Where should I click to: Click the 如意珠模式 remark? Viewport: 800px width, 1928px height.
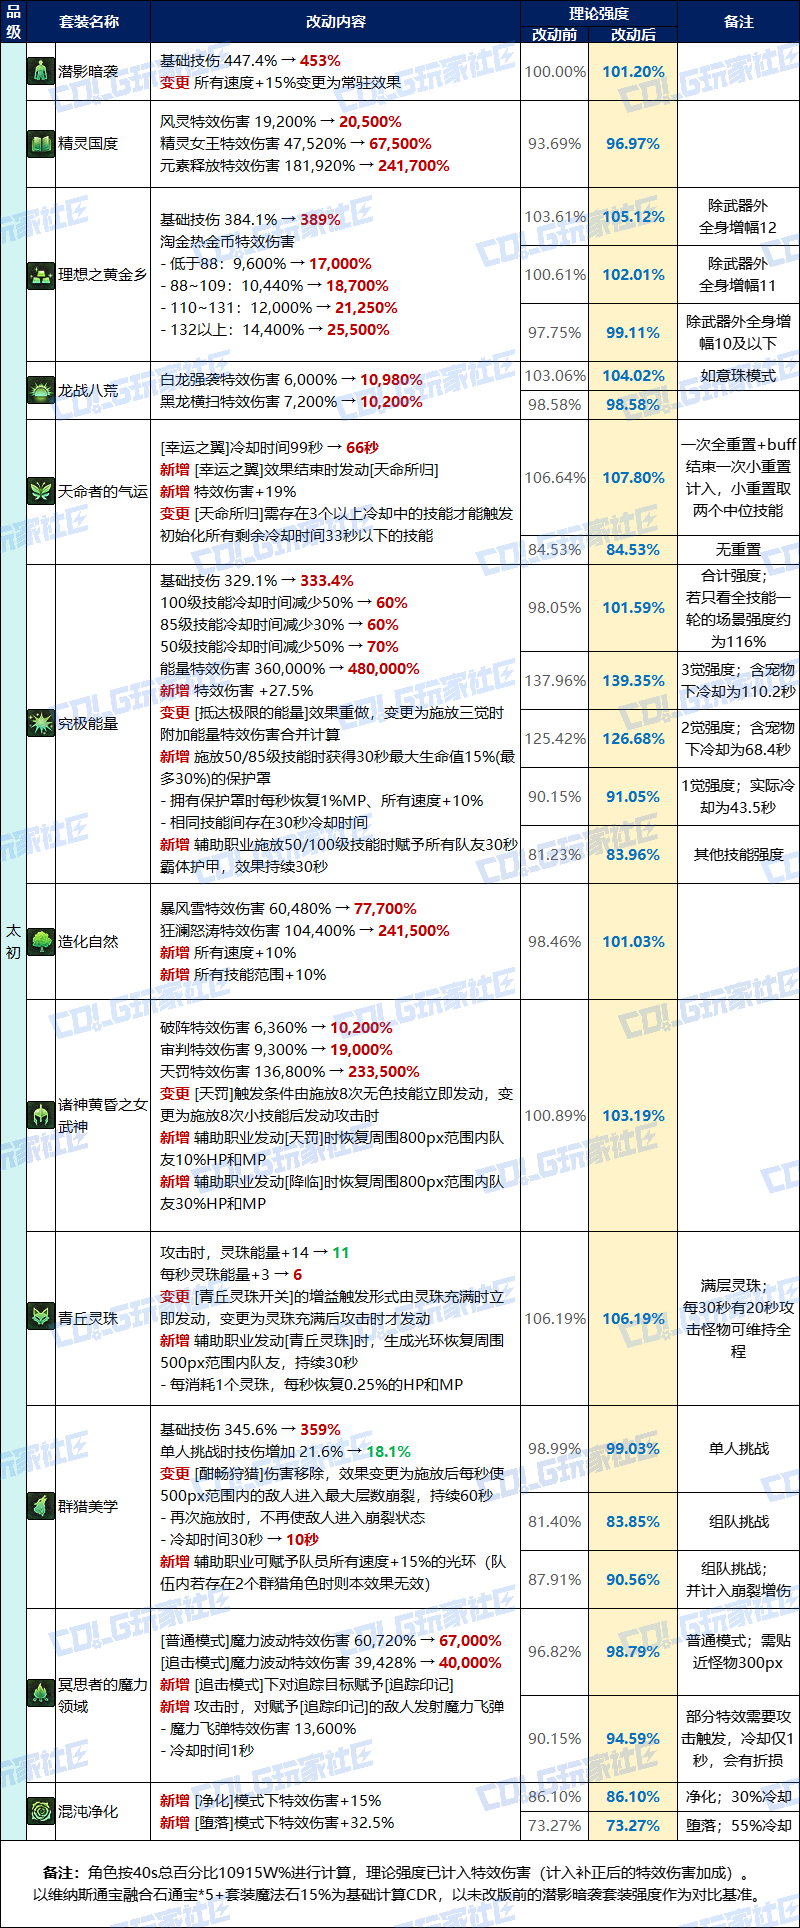[x=738, y=375]
